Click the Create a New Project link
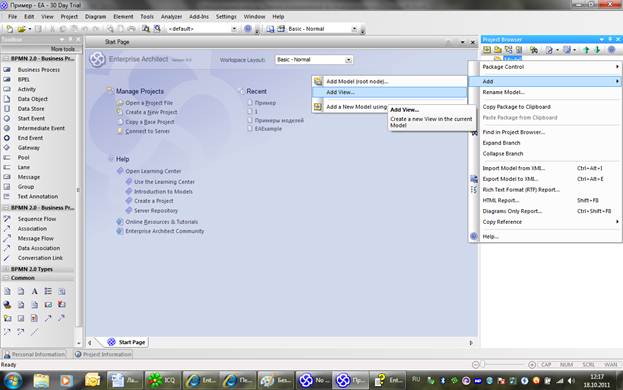Screen dimensions: 623x390 point(151,112)
